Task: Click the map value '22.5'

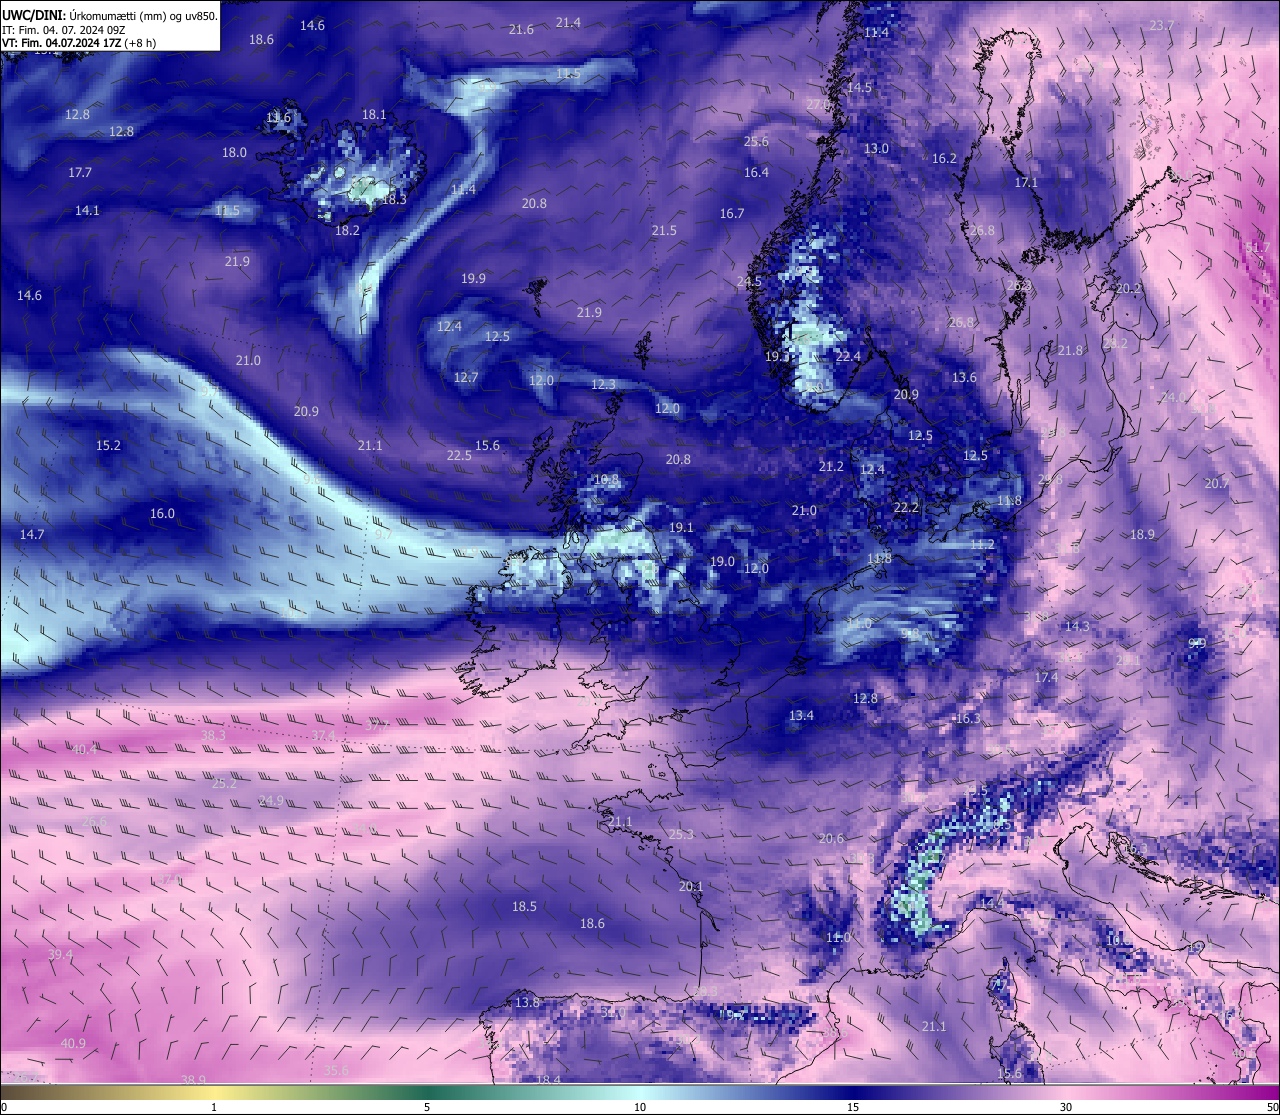Action: click(x=459, y=455)
